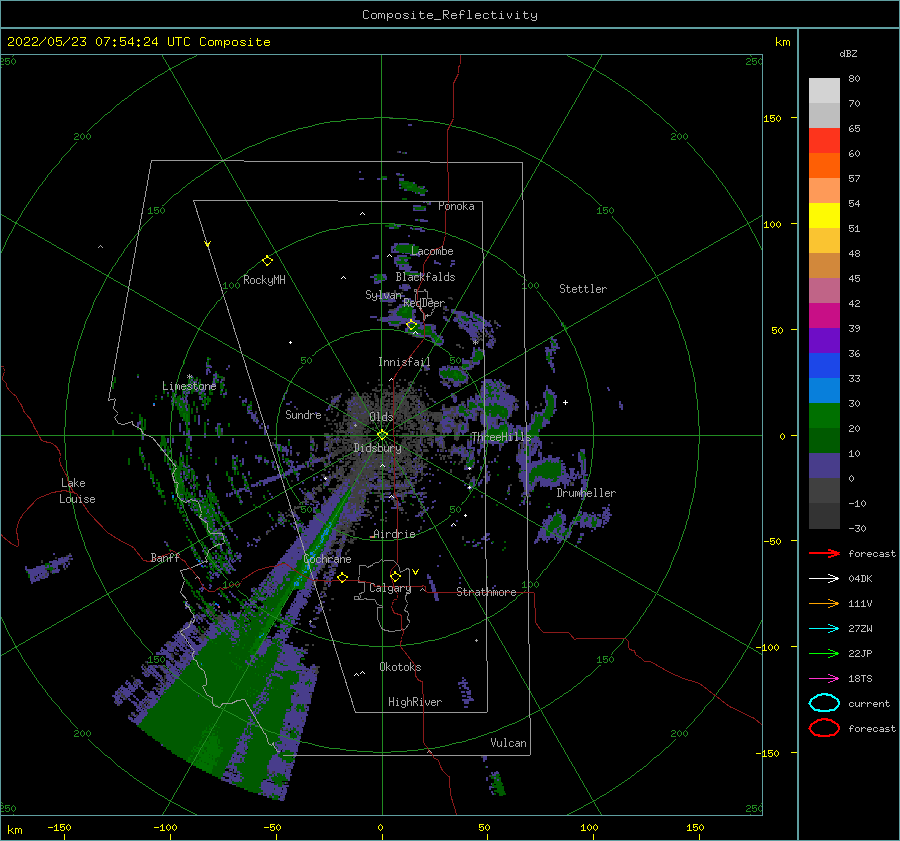Viewport: 900px width, 841px height.
Task: Click the yellow 51 dBZ color swatch
Action: pos(824,216)
